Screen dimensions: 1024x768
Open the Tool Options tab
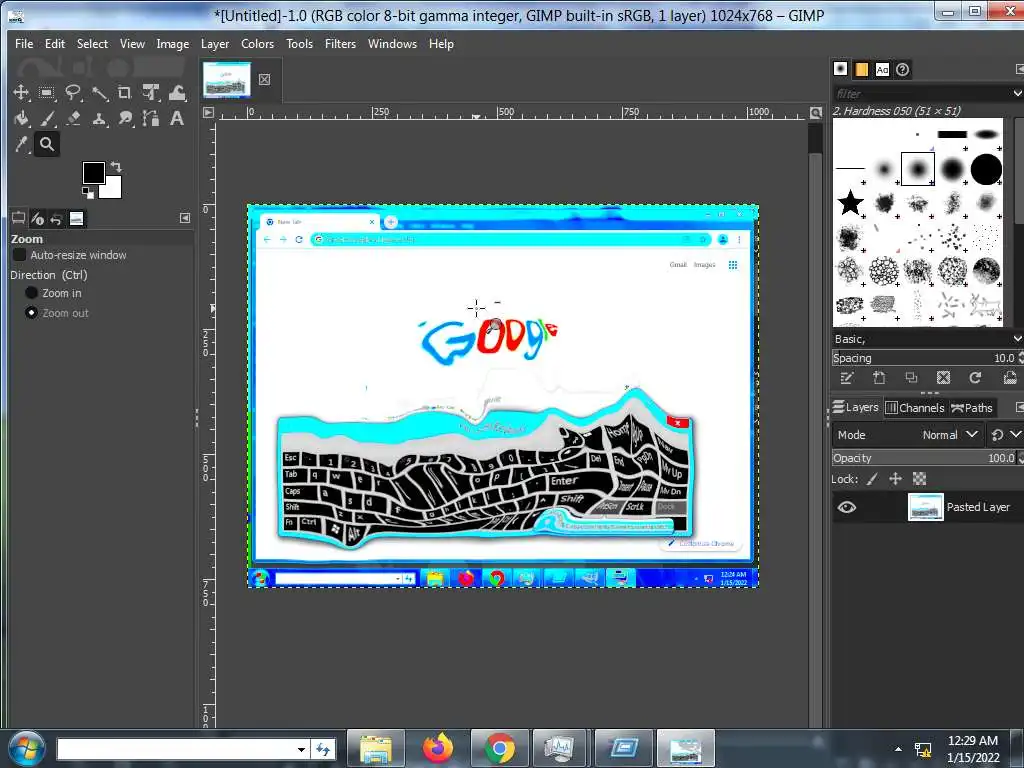(x=18, y=218)
